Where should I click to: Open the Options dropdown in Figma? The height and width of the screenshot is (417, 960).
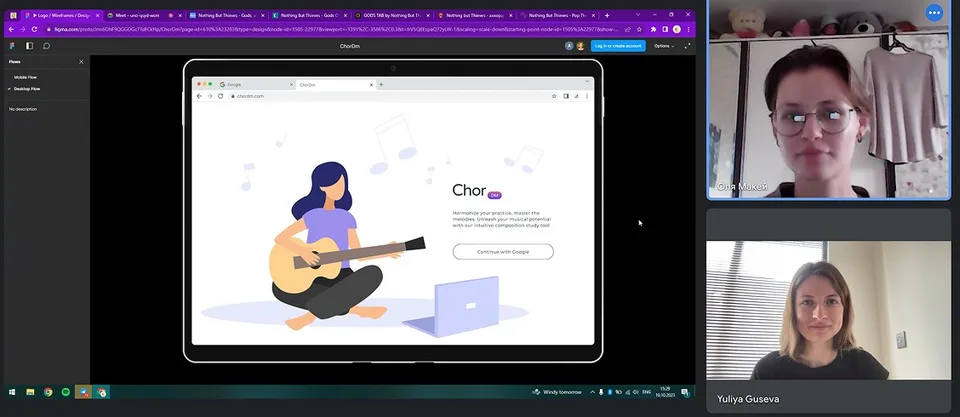664,46
